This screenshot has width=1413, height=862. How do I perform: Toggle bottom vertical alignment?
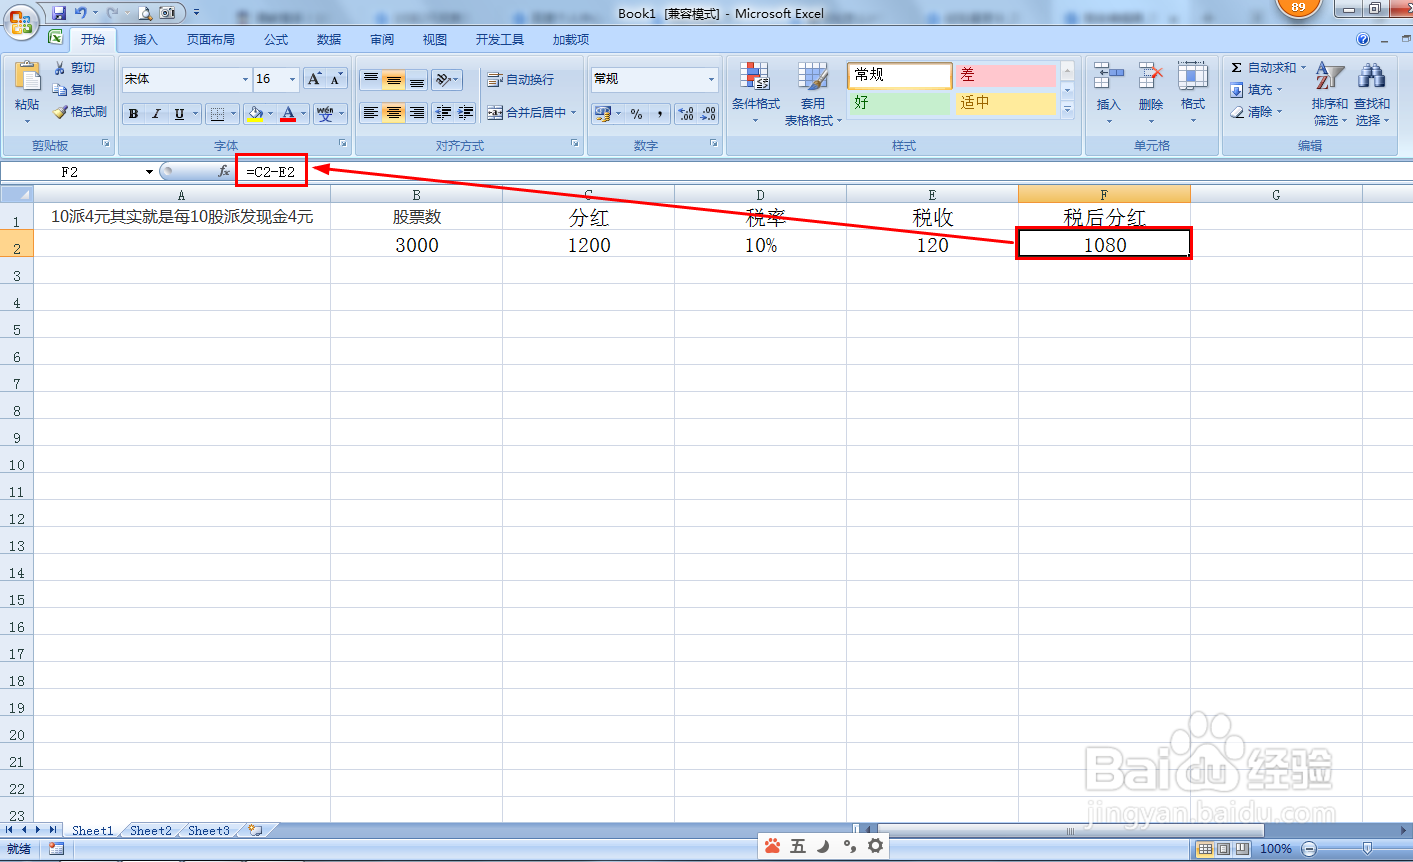click(417, 80)
